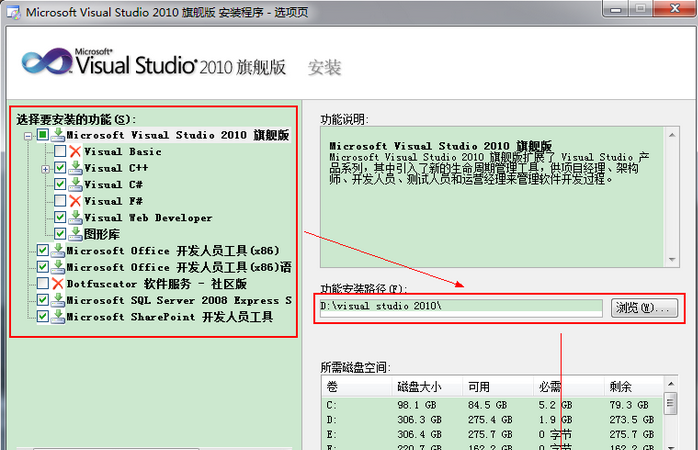This screenshot has width=698, height=450.
Task: Click the 磁盘大小 column header
Action: [x=427, y=386]
